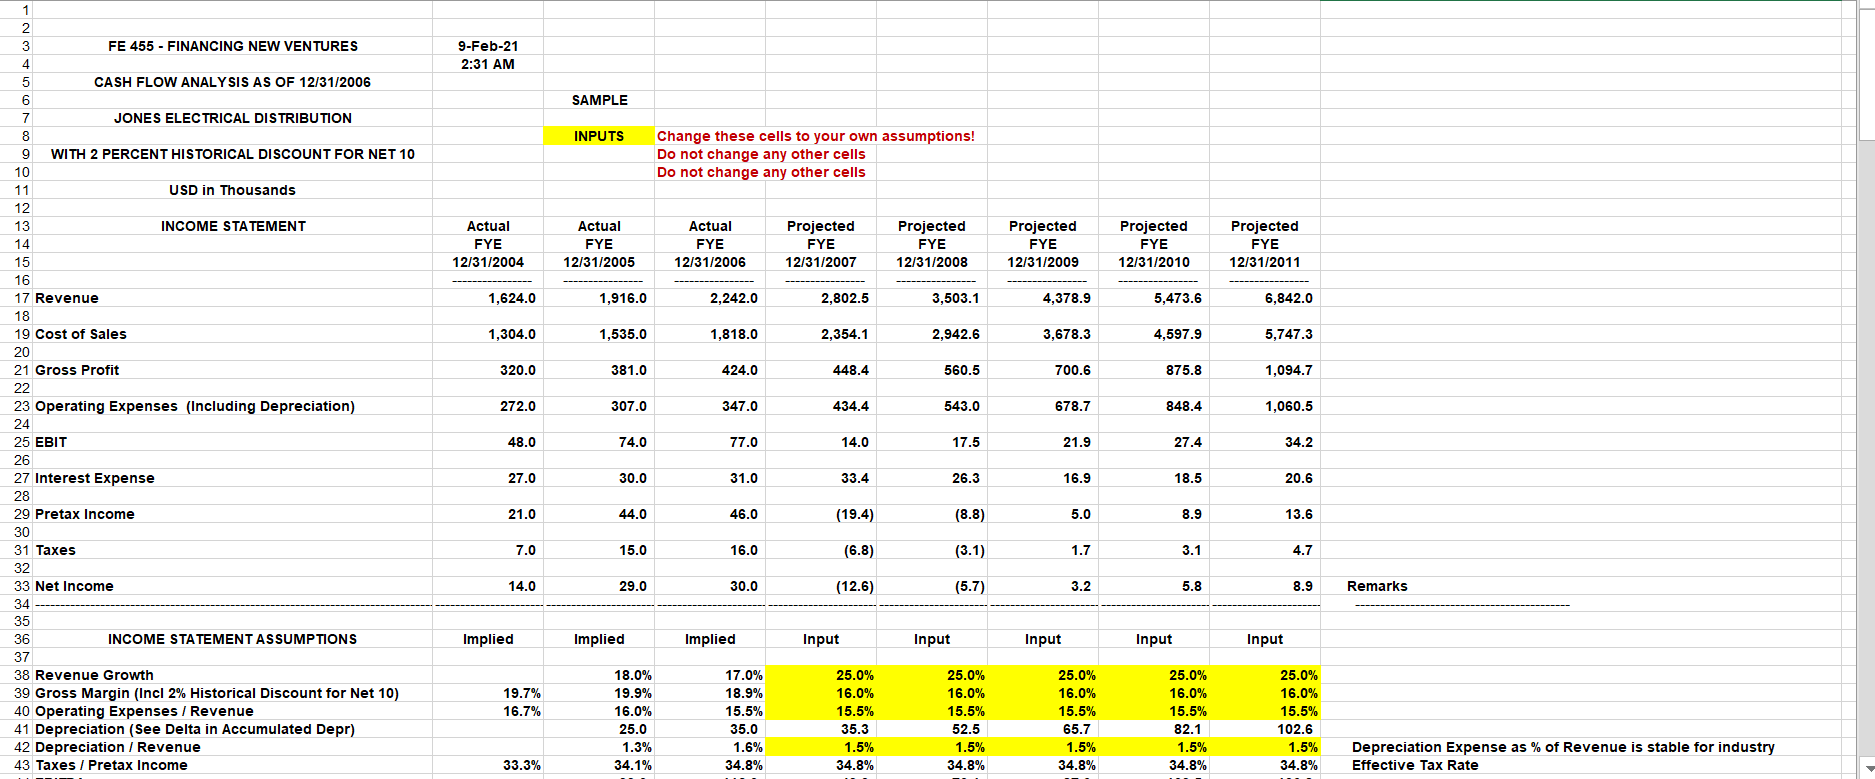1875x779 pixels.
Task: Click the Remarks header cell
Action: [1377, 586]
